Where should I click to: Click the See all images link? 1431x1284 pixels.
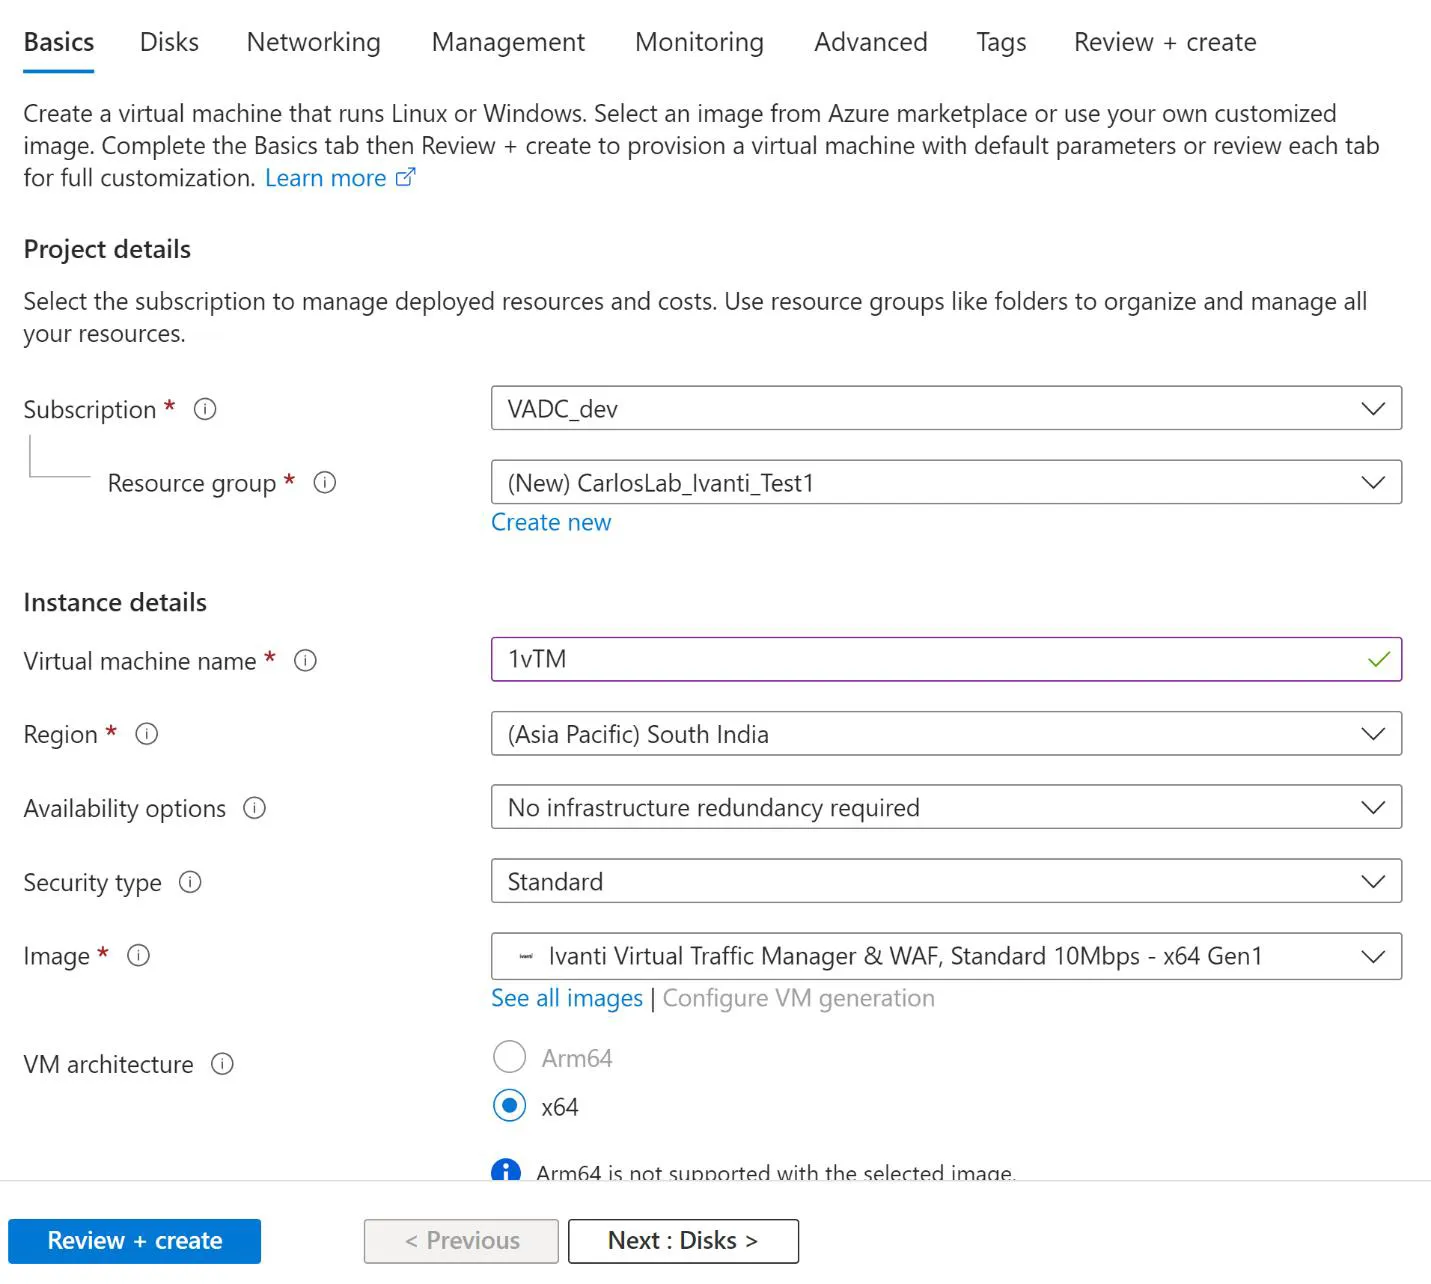point(567,998)
